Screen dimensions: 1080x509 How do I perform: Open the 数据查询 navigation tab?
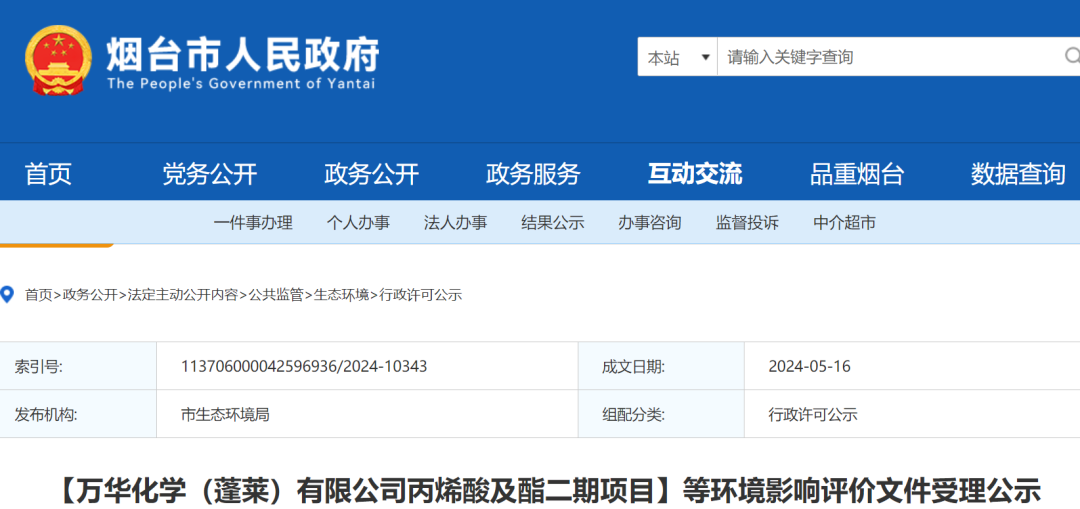(1018, 174)
